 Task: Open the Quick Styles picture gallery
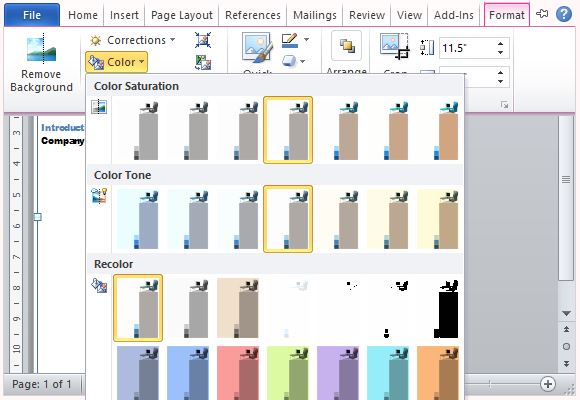click(257, 48)
